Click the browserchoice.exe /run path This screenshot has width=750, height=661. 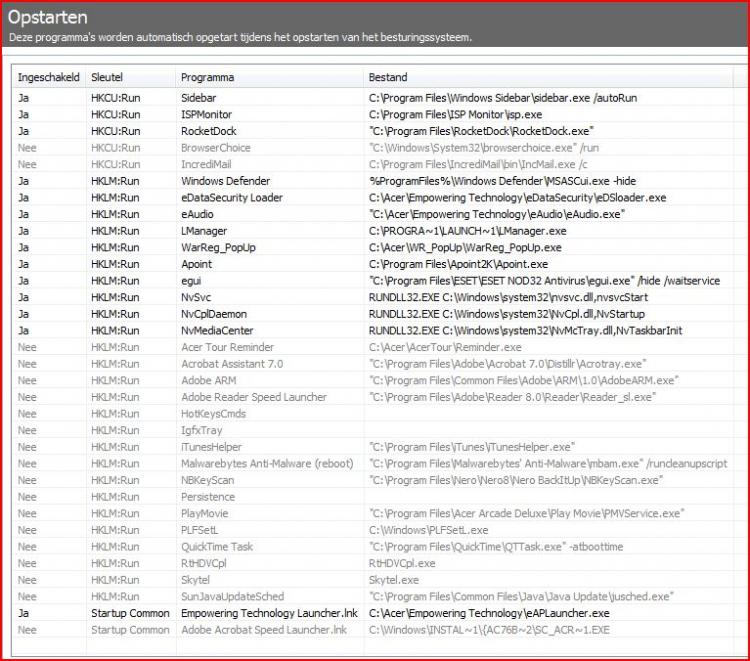pyautogui.click(x=484, y=148)
